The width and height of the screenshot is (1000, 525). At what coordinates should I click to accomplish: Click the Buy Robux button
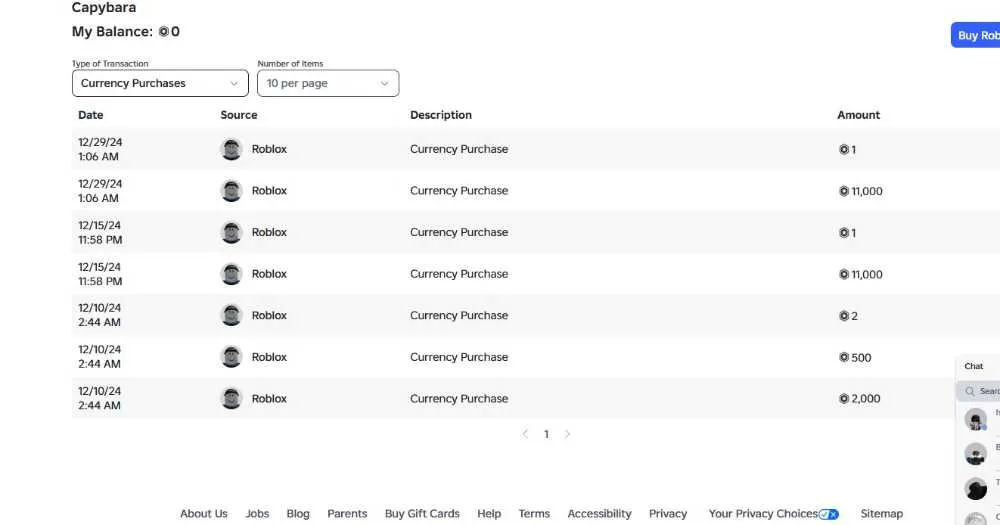click(976, 35)
